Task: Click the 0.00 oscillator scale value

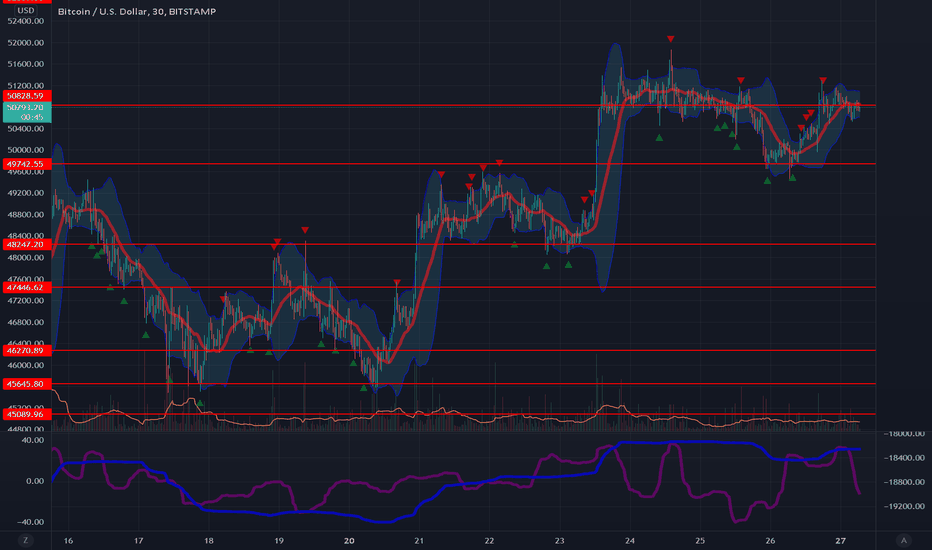Action: coord(35,481)
